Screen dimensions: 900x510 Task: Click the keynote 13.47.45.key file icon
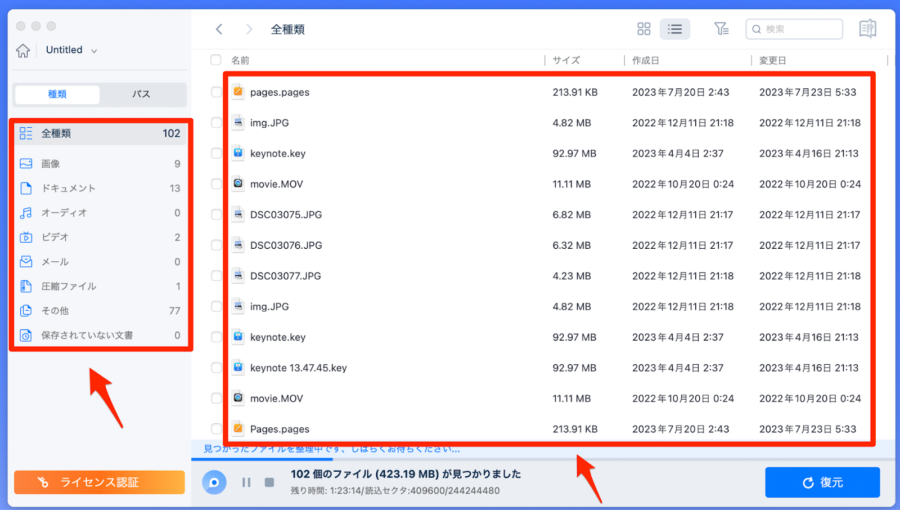pyautogui.click(x=238, y=368)
